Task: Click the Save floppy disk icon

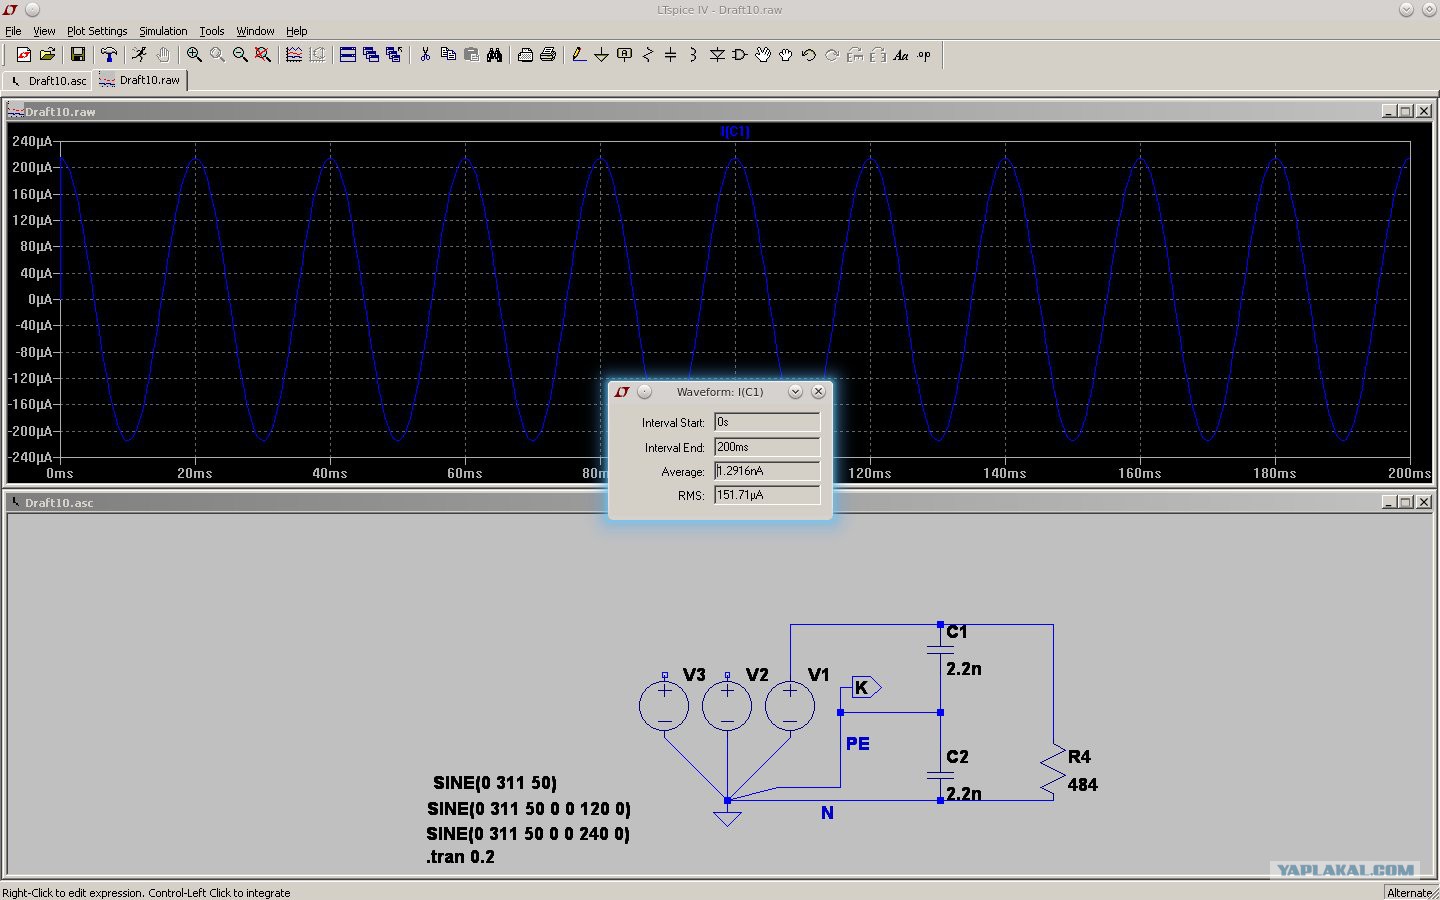Action: [77, 55]
